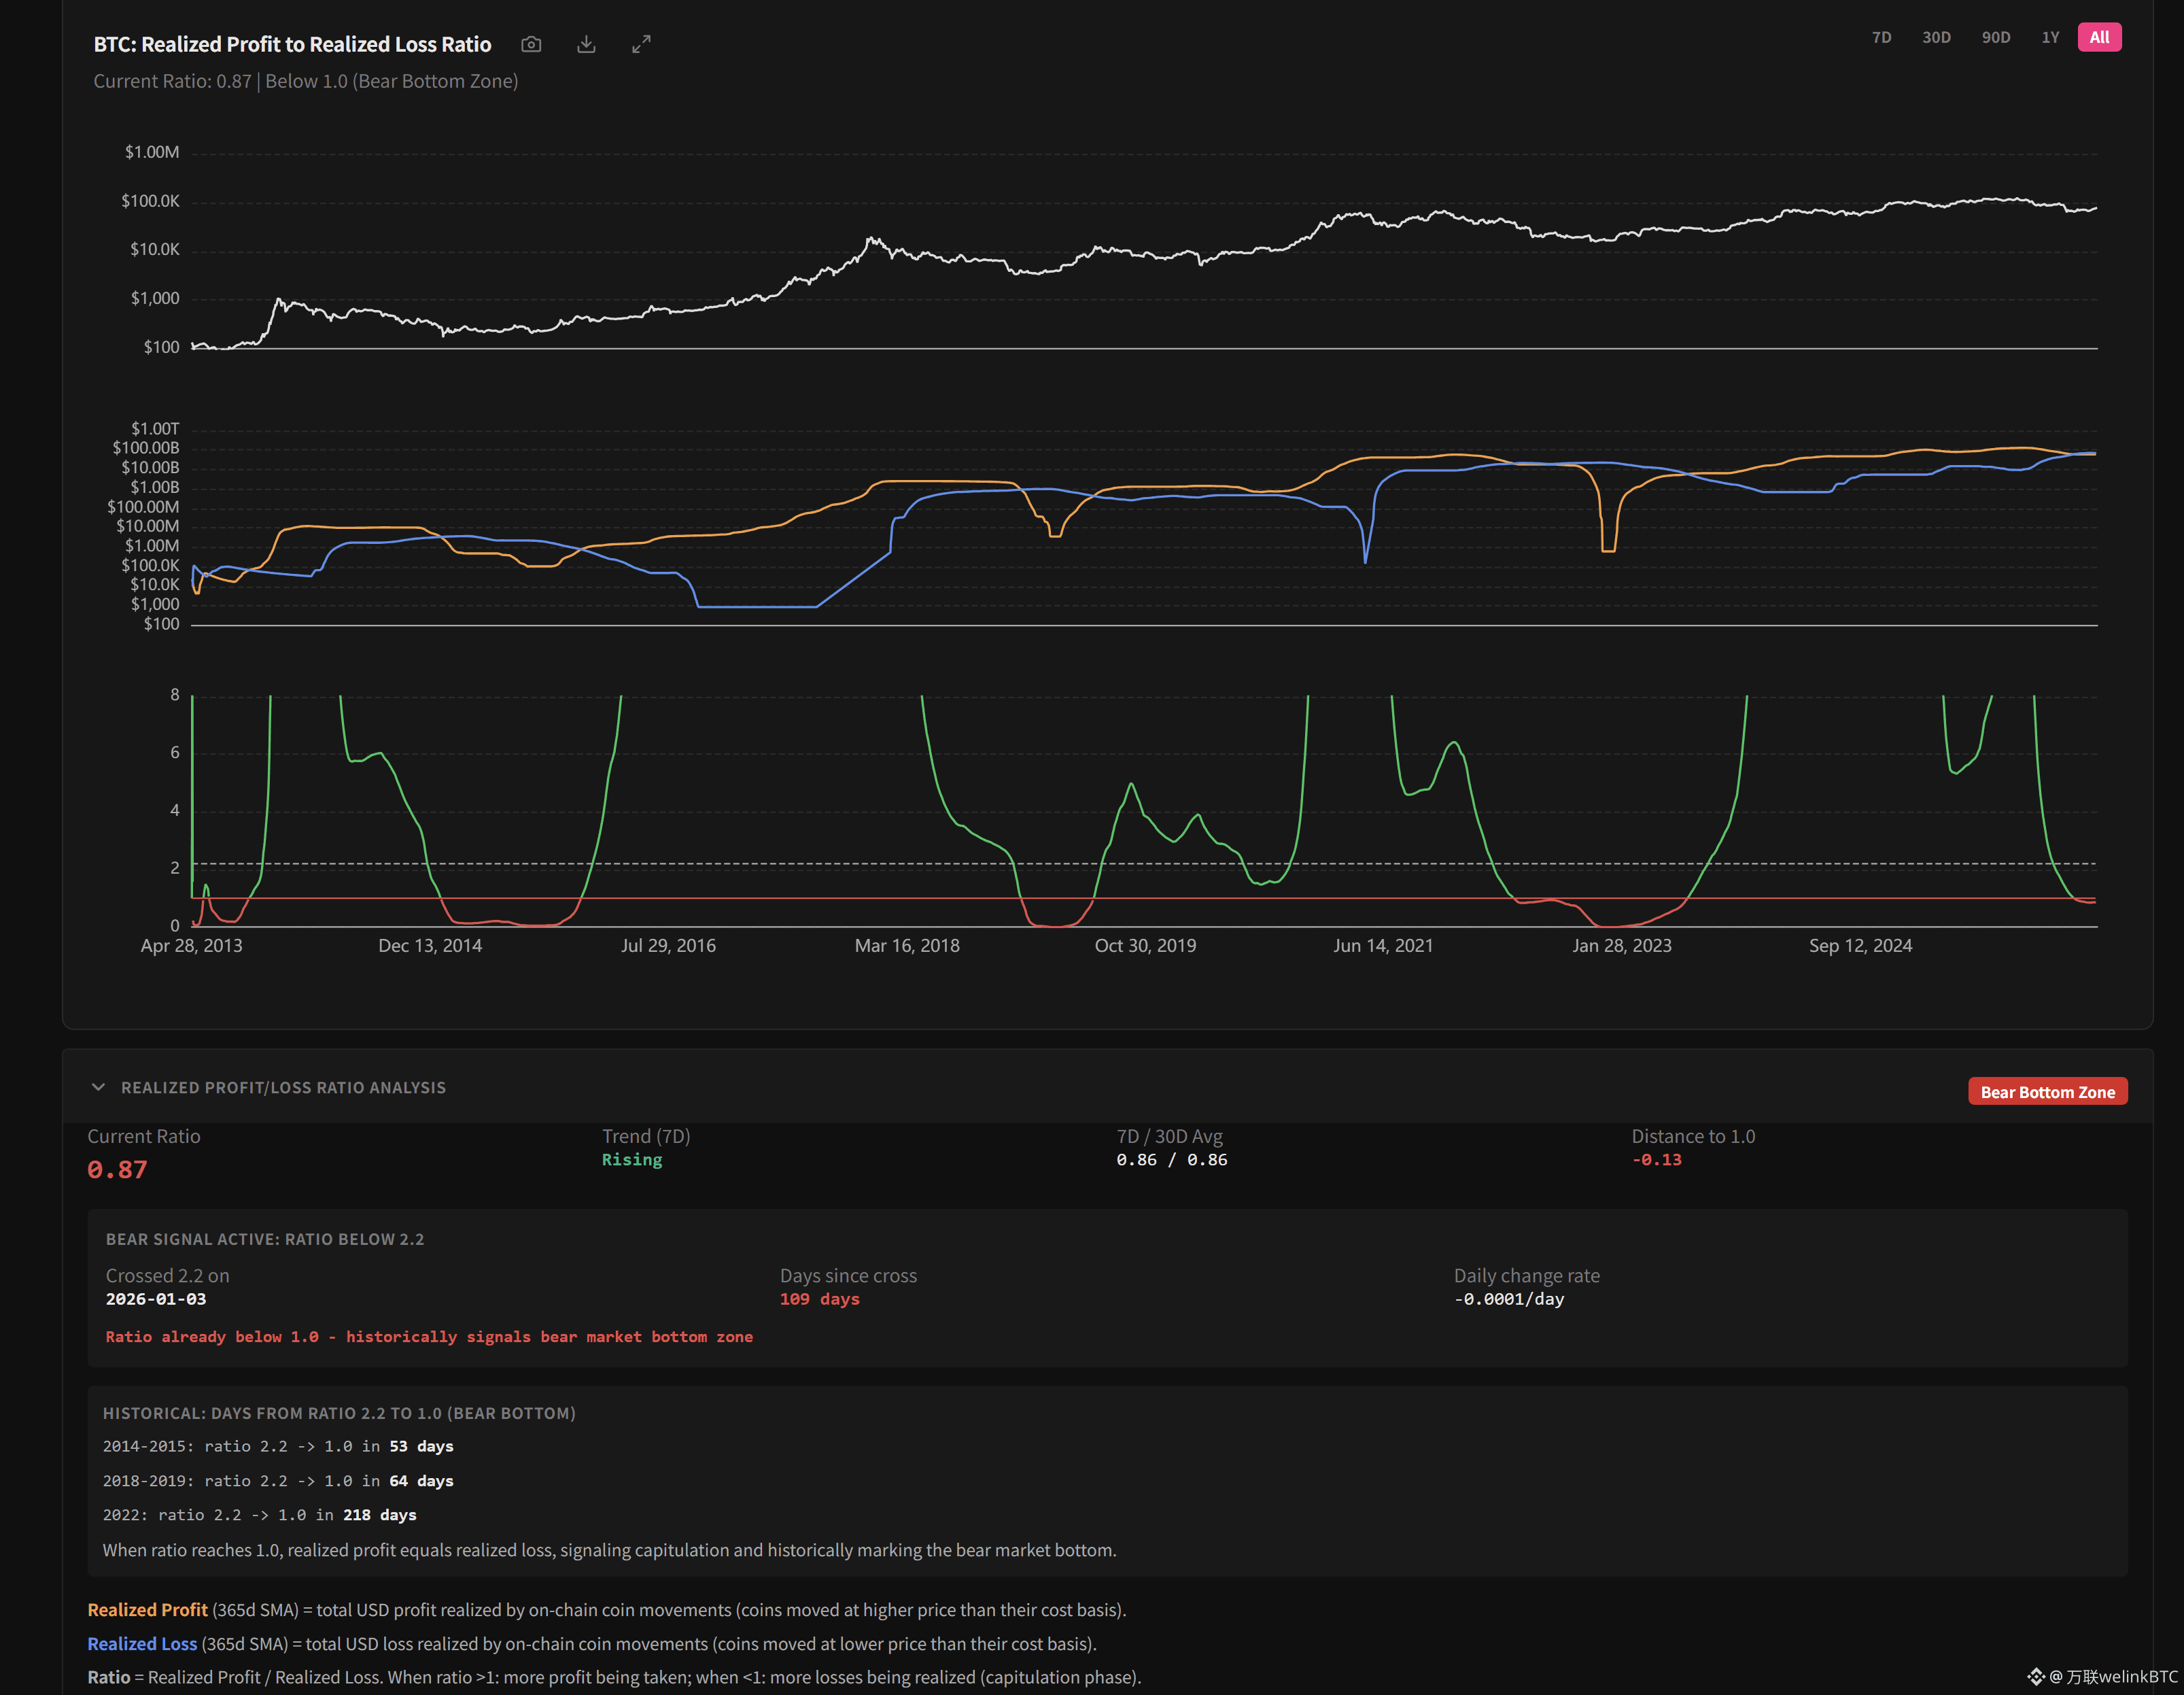Click the -0.13 distance value

pos(1657,1160)
